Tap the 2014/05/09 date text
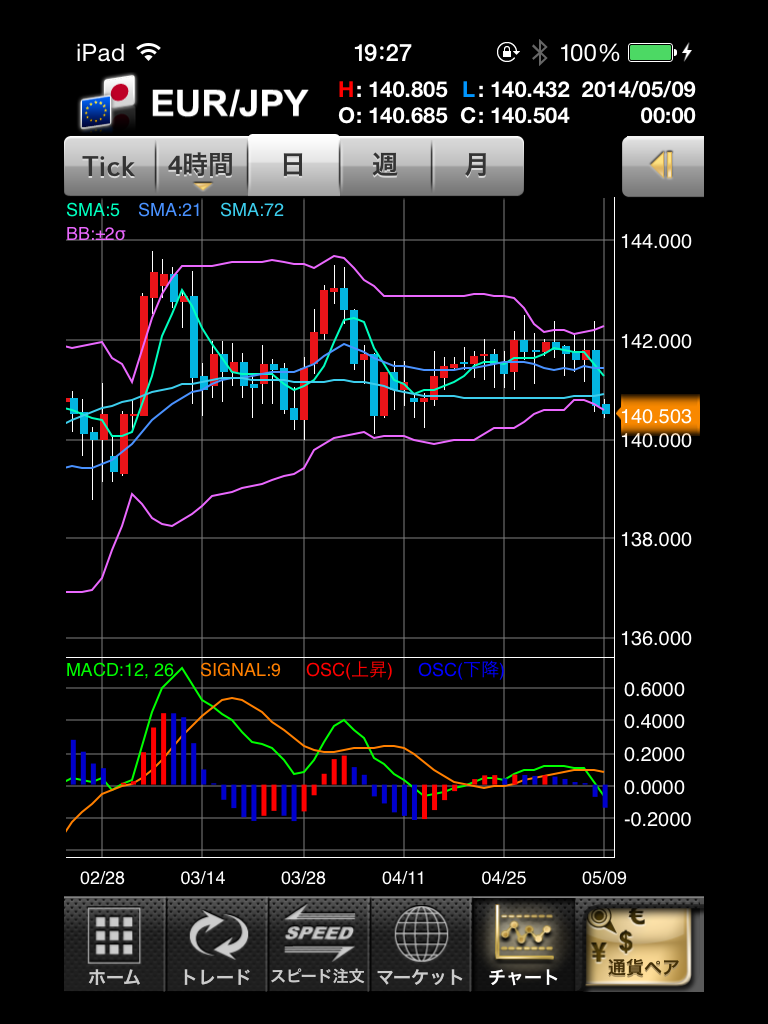This screenshot has width=768, height=1024. (x=639, y=89)
